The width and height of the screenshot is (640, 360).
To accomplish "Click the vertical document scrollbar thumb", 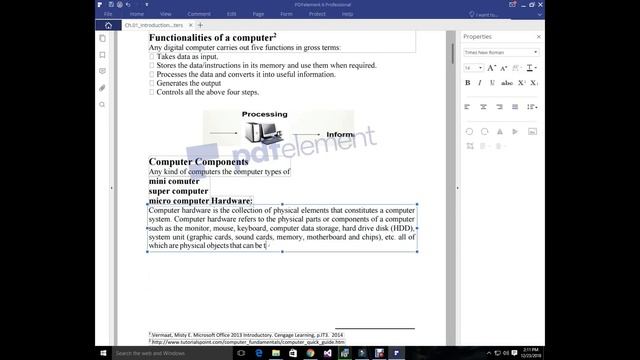I will pos(453,53).
